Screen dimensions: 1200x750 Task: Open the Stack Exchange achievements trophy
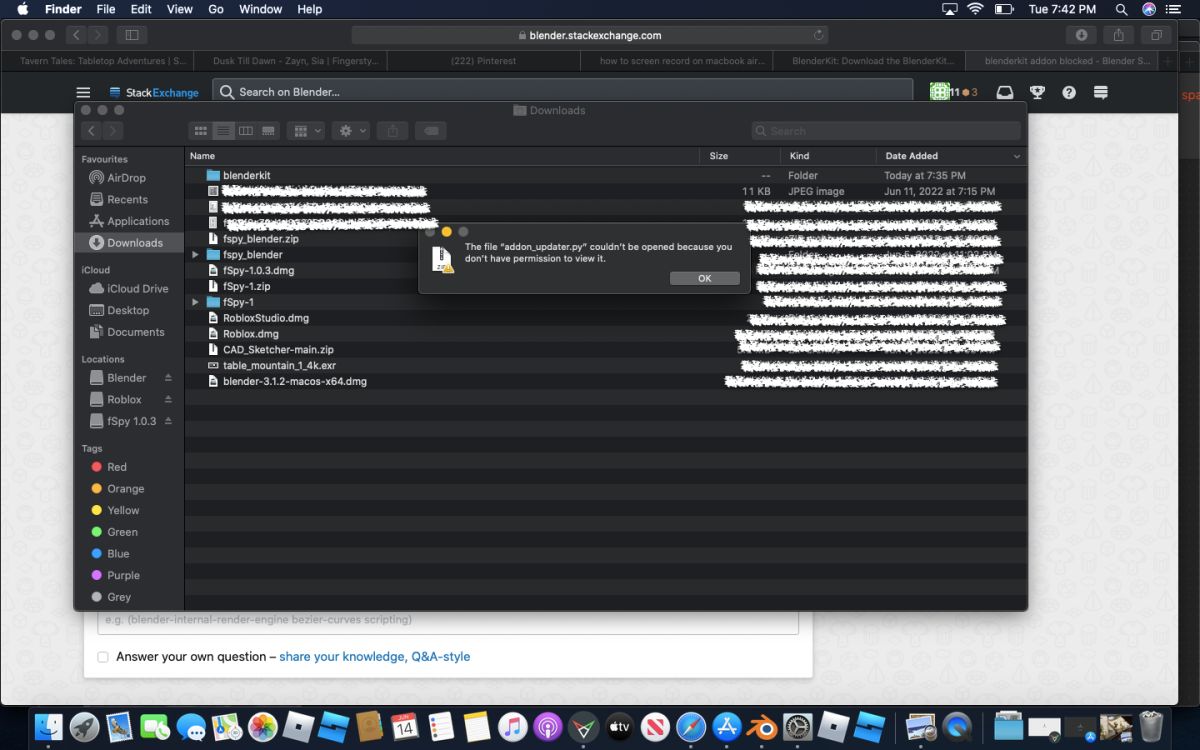tap(1038, 92)
